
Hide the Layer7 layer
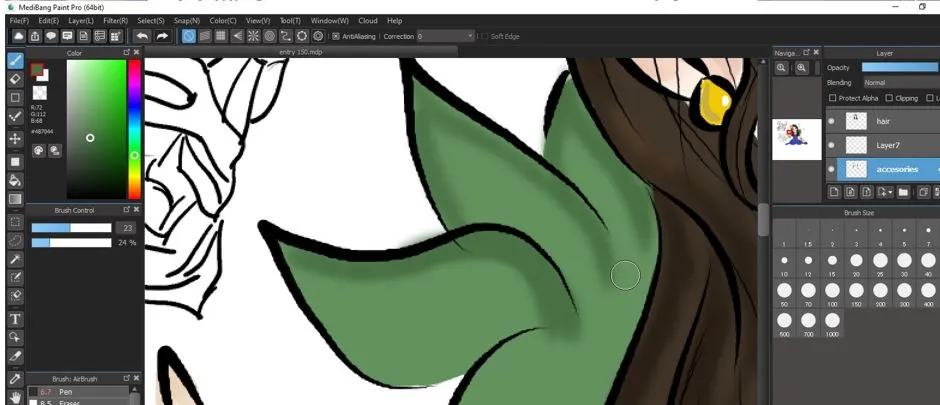[x=831, y=145]
